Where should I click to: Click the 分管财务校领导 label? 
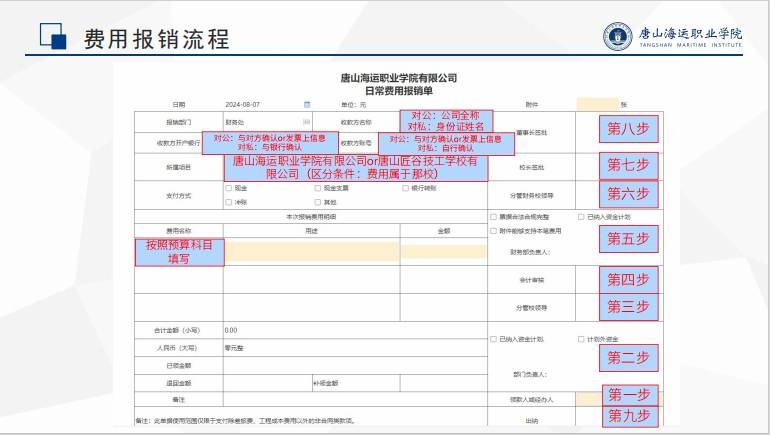point(531,196)
